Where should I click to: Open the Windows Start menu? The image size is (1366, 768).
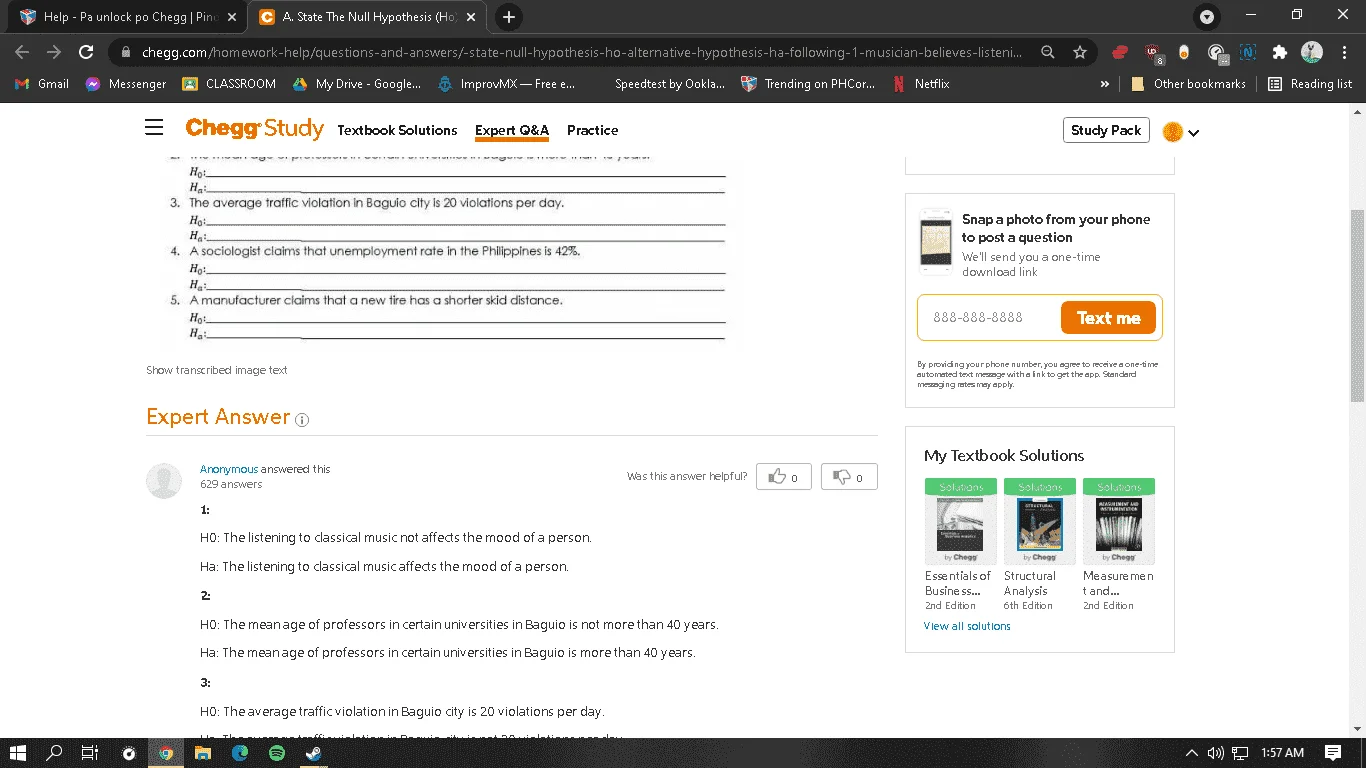[17, 753]
